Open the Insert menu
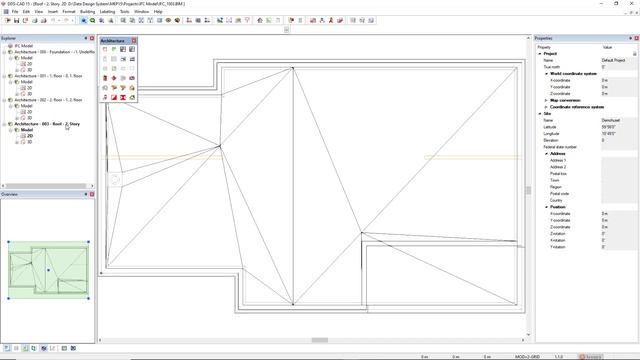 (53, 12)
